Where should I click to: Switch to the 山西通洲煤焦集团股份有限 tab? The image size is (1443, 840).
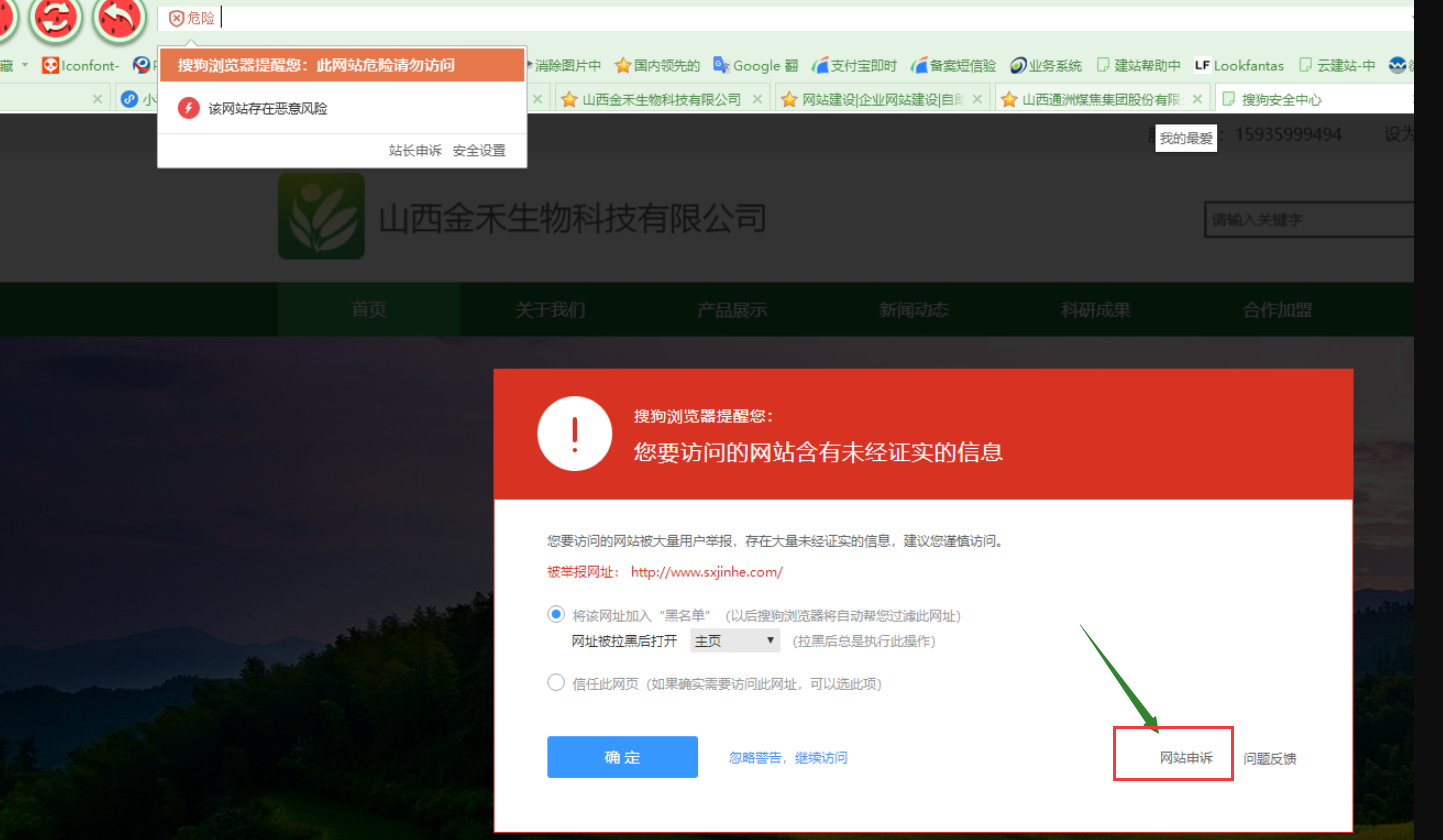(1101, 99)
